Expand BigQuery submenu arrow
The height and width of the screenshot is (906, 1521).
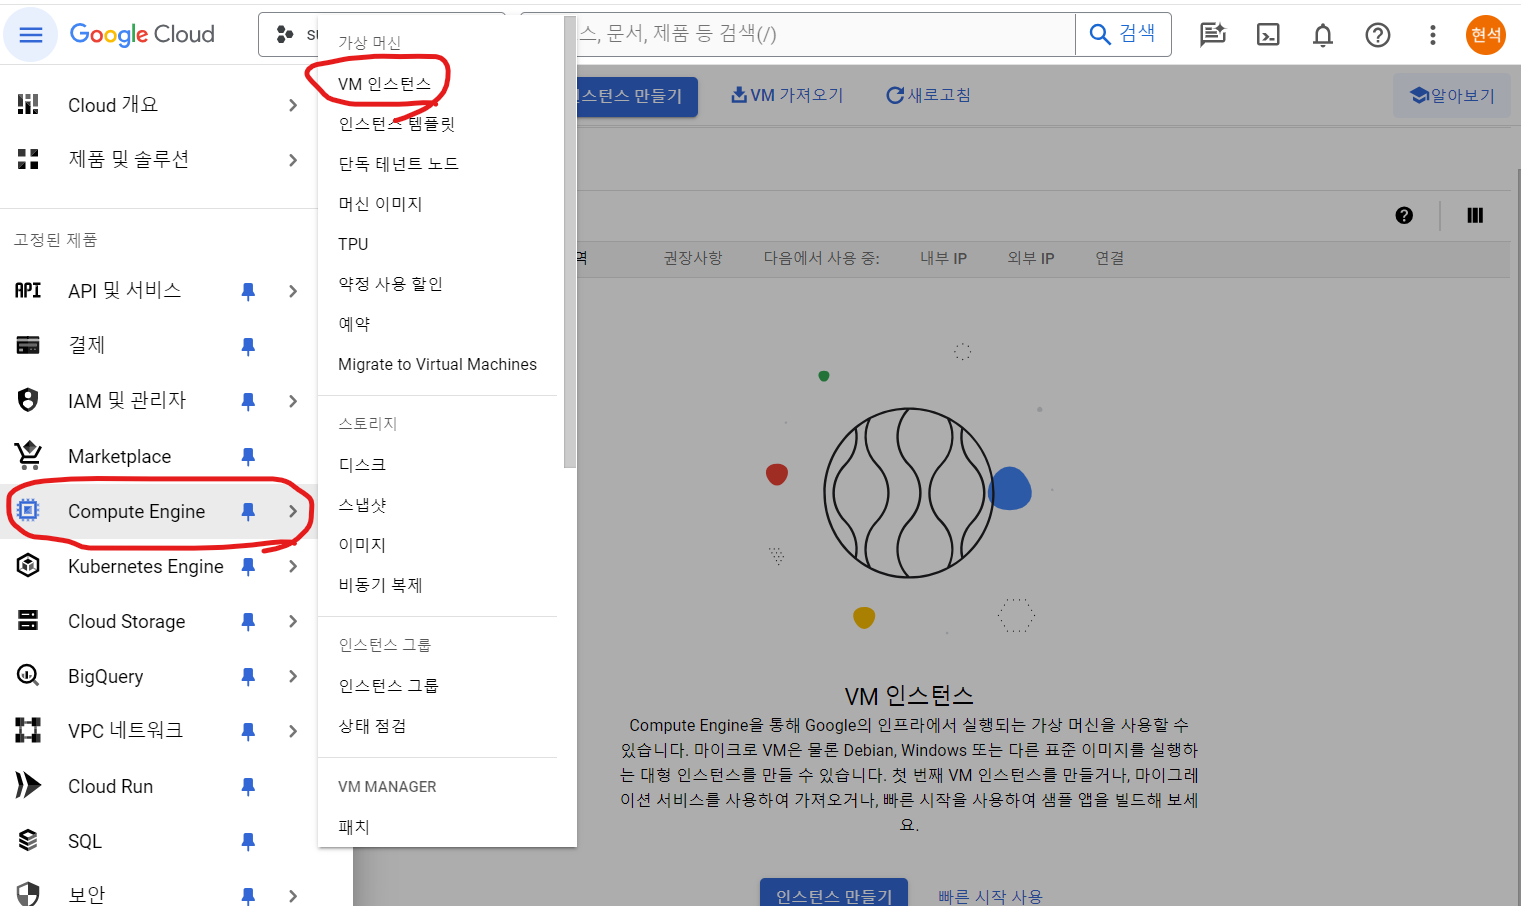tap(293, 676)
